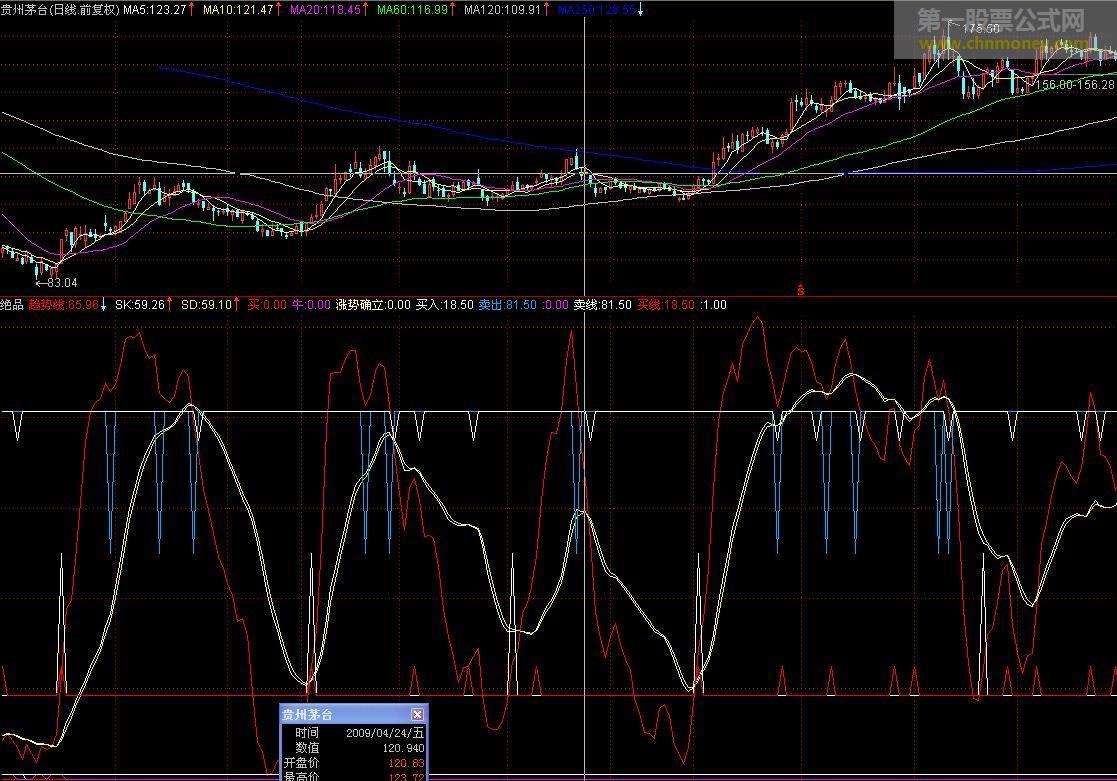Click the red S marker below chart
This screenshot has width=1117, height=781.
click(800, 290)
